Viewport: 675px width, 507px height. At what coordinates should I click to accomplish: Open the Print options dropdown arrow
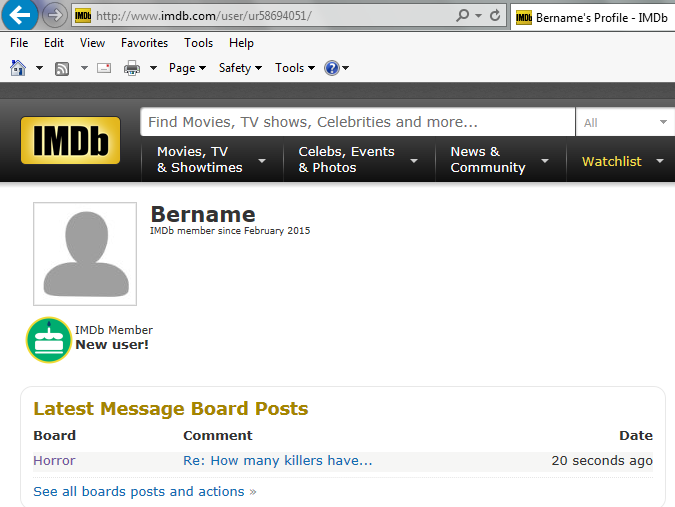153,68
